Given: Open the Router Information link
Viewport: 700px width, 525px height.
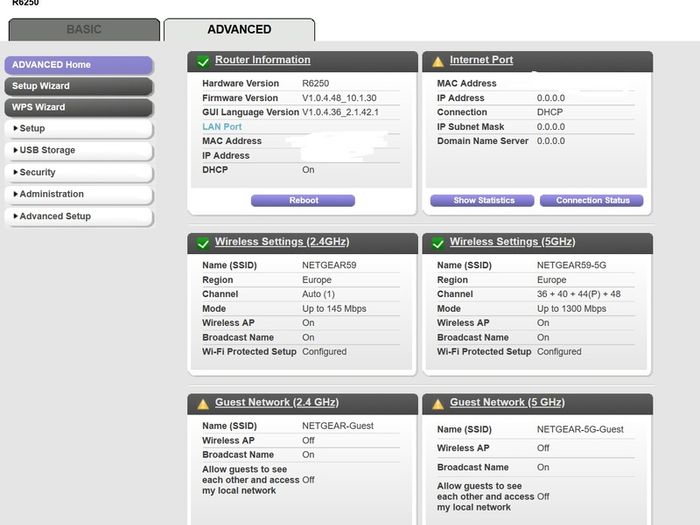Looking at the screenshot, I should click(262, 60).
